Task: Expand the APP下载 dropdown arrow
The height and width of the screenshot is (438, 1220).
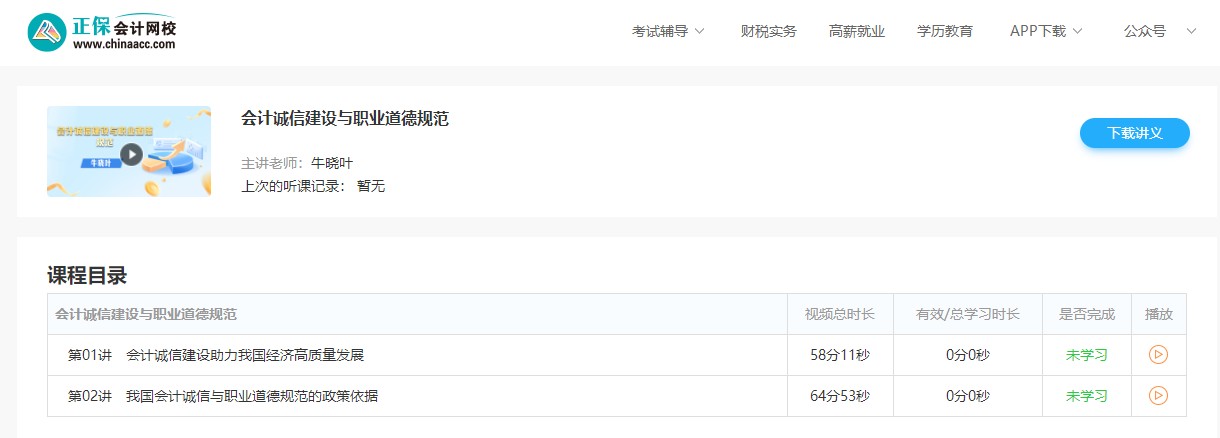Action: click(1077, 31)
